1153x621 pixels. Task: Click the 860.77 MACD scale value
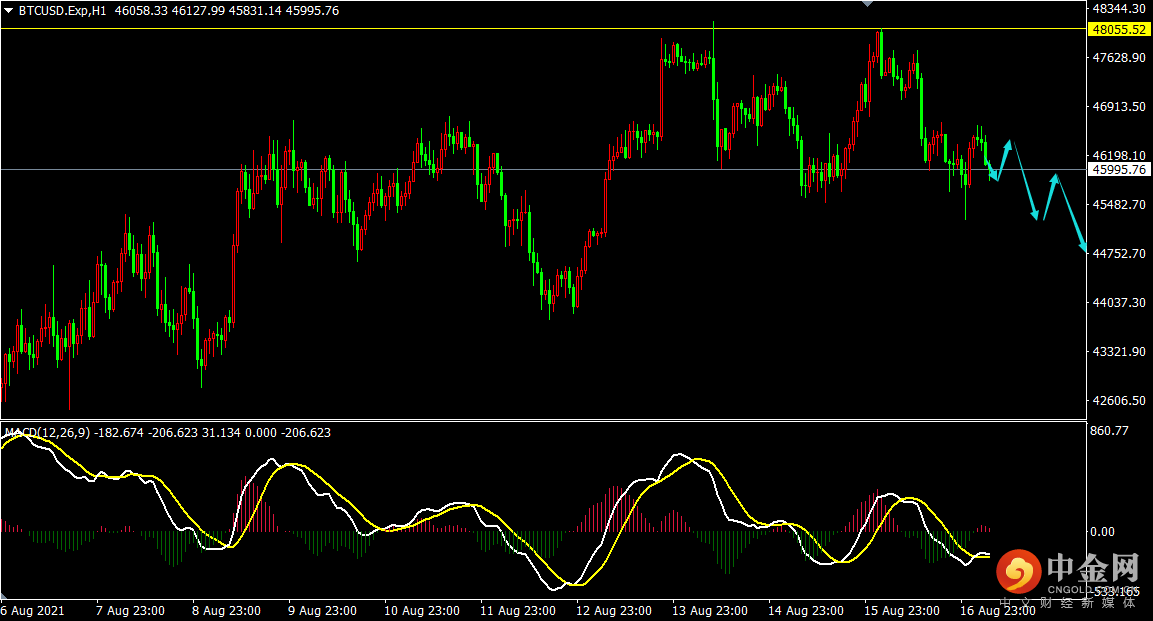[x=1109, y=431]
